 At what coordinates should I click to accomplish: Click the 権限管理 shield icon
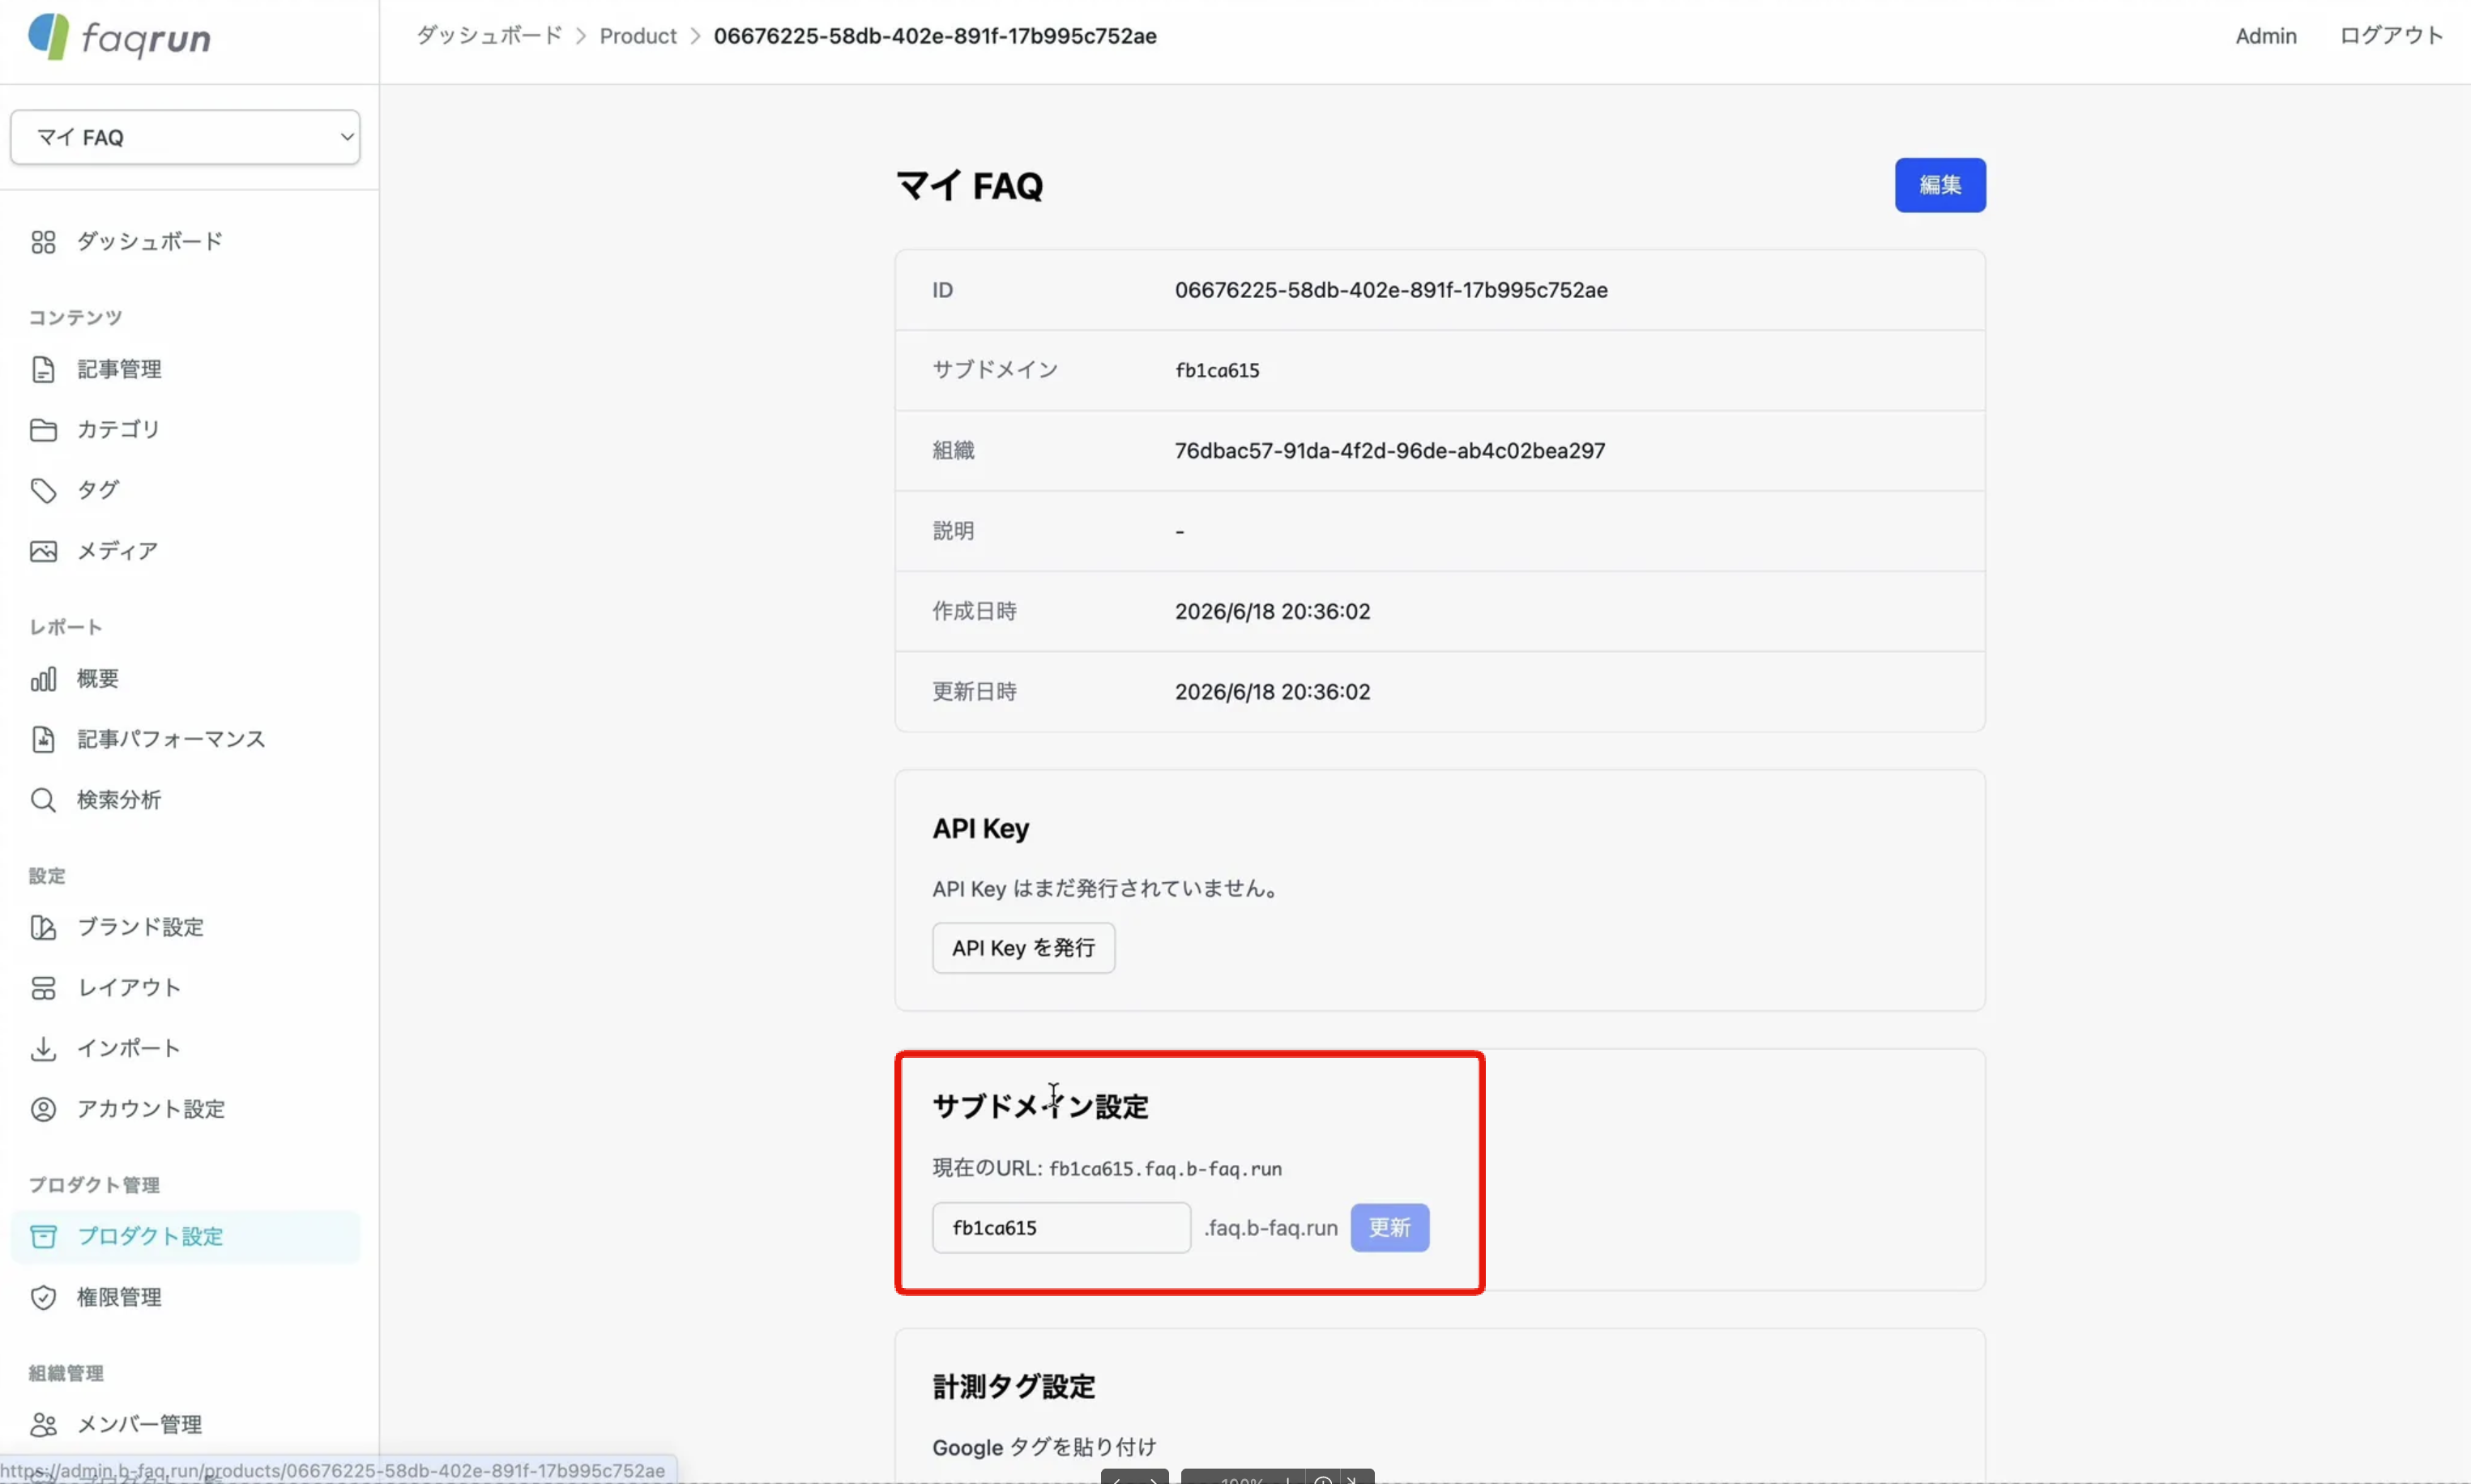[x=43, y=1298]
